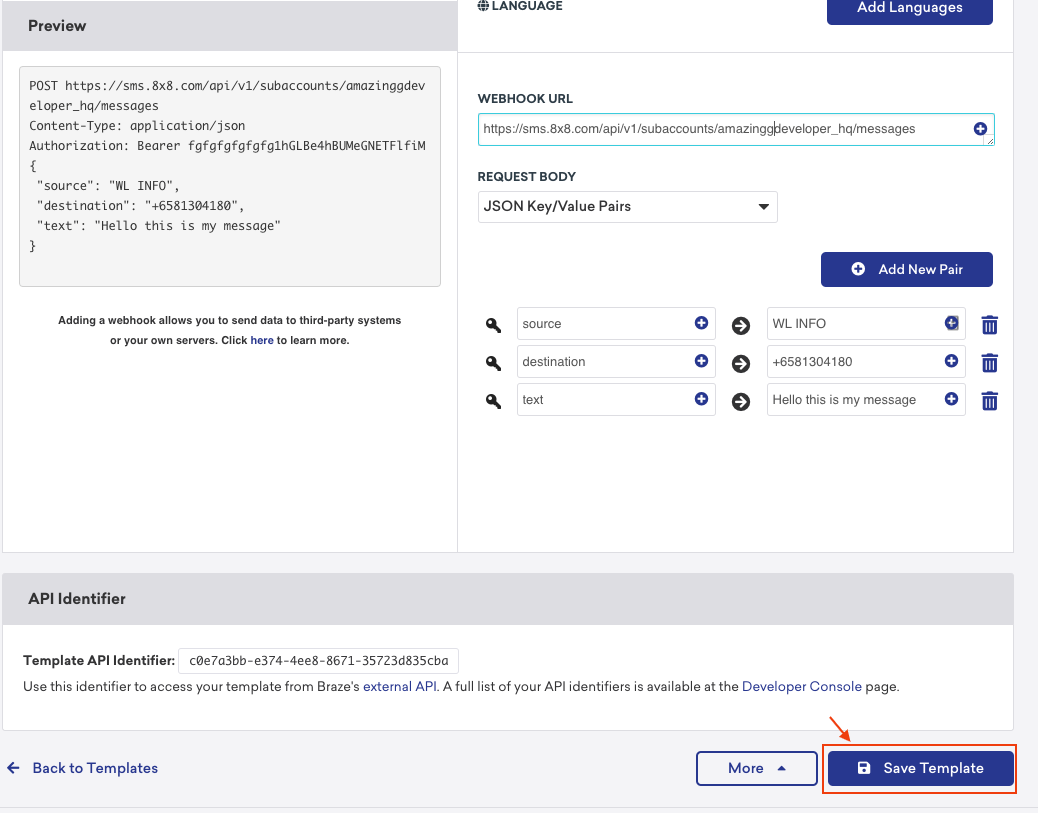Click Add New Pair button
The width and height of the screenshot is (1038, 813).
point(906,269)
